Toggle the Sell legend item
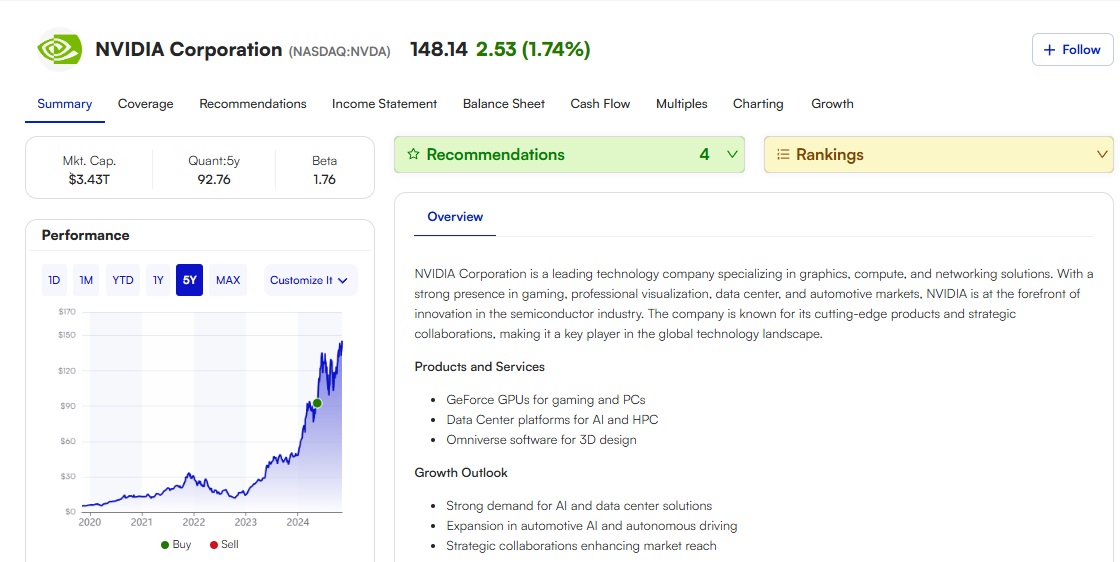Screen dimensions: 1120x562 [x=224, y=545]
